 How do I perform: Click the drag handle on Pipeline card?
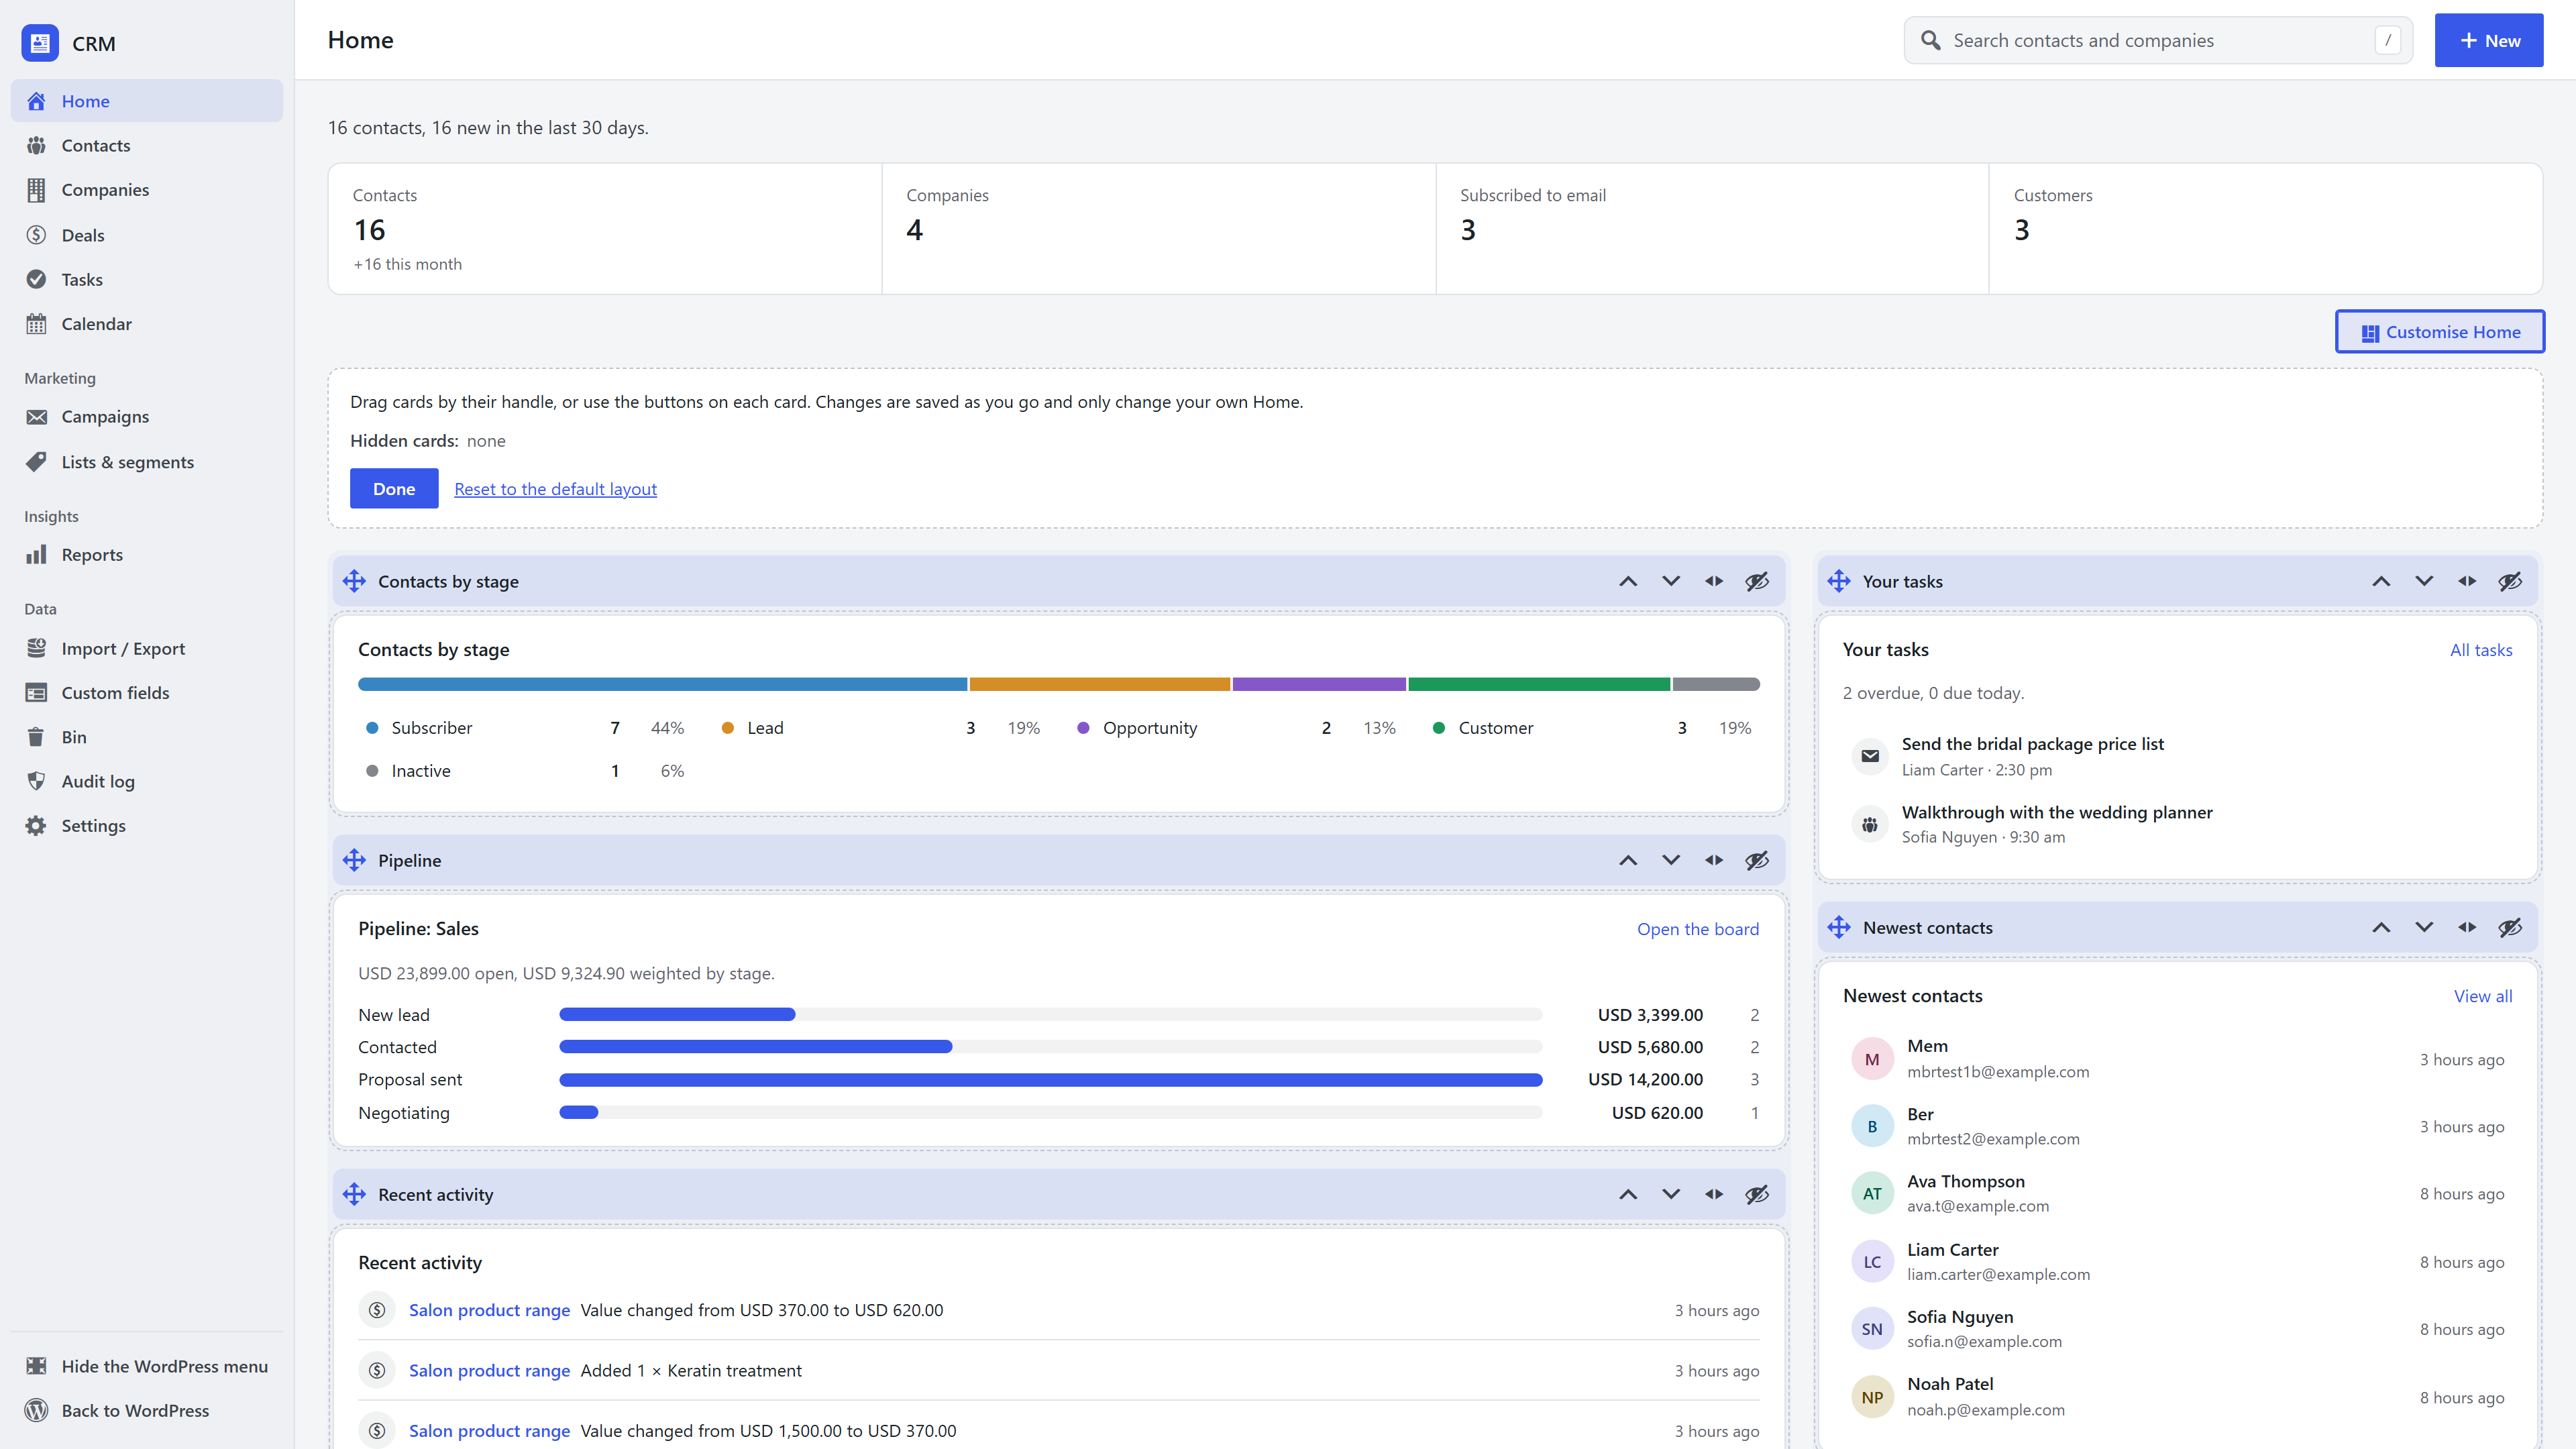(x=354, y=860)
